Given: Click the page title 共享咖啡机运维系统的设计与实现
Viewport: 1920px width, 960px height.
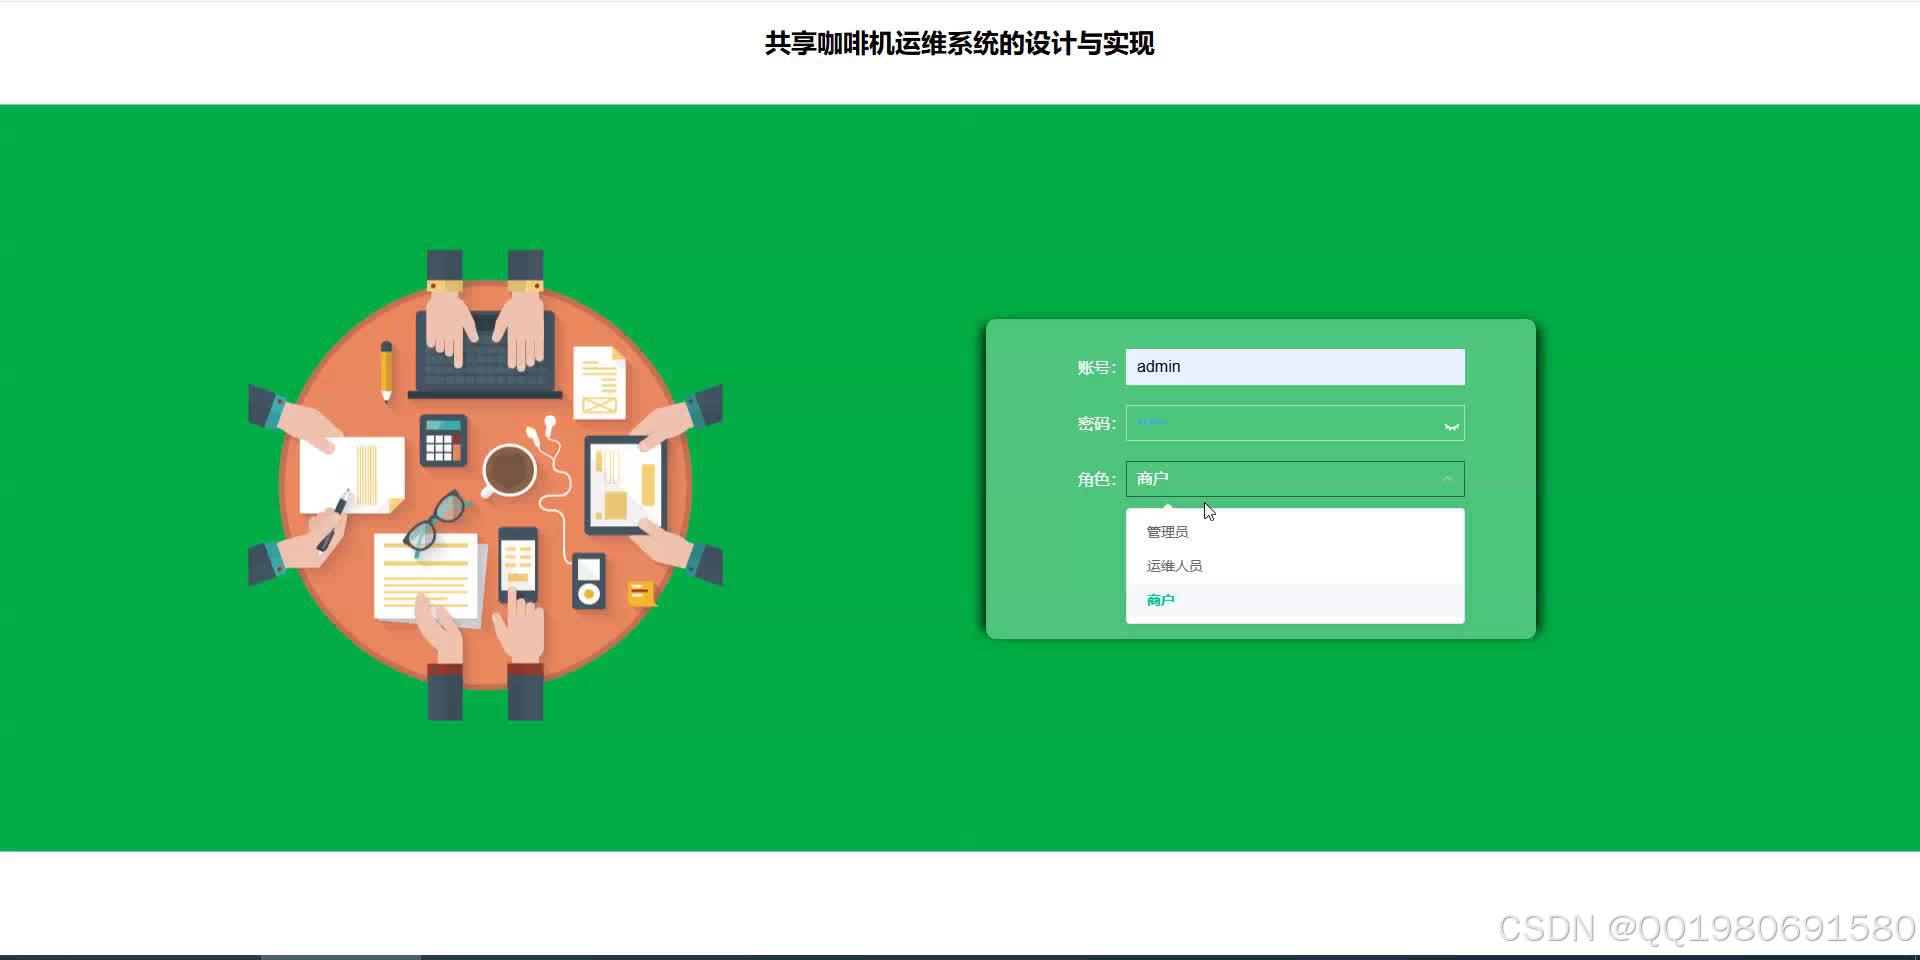Looking at the screenshot, I should (958, 44).
